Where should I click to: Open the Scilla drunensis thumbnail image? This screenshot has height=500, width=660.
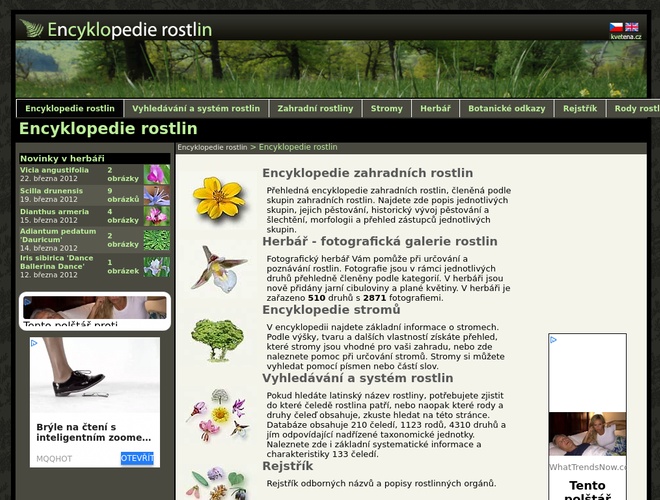157,195
